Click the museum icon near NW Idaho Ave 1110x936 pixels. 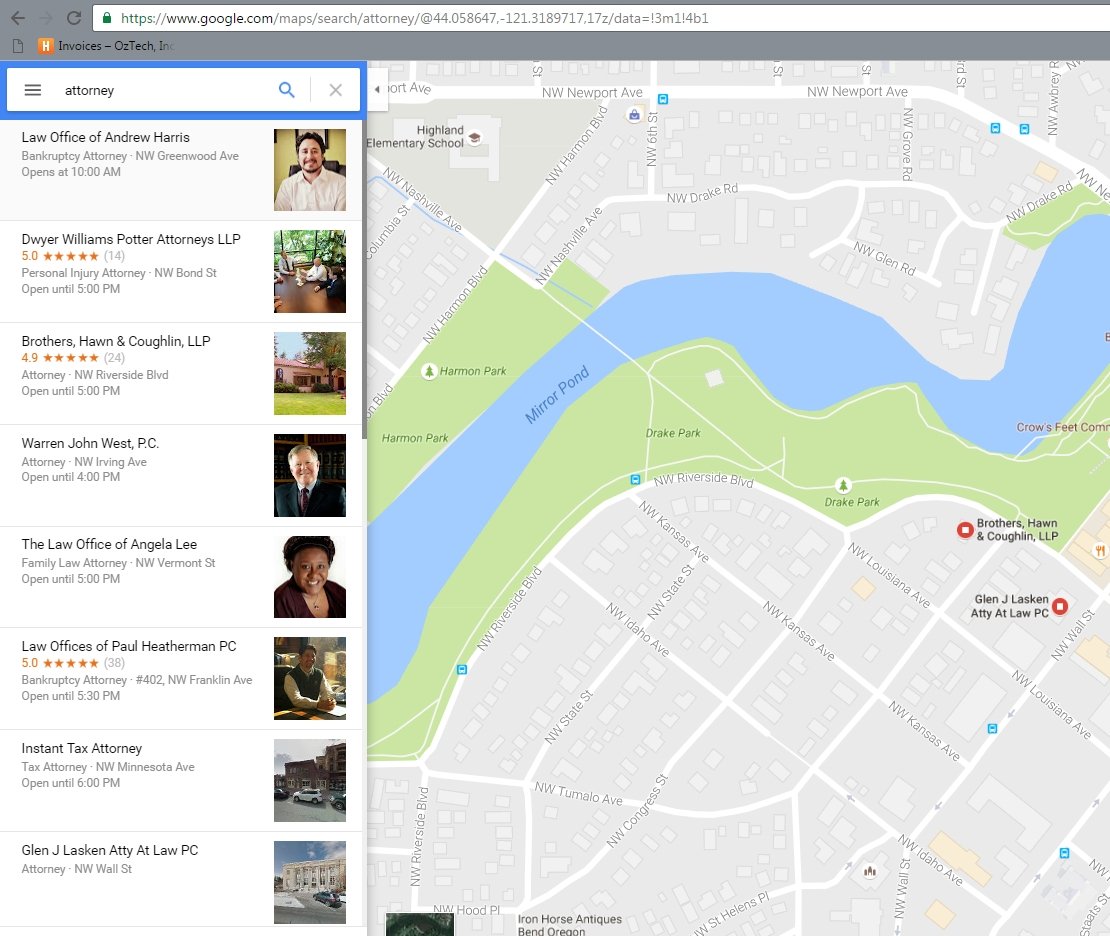[x=870, y=872]
